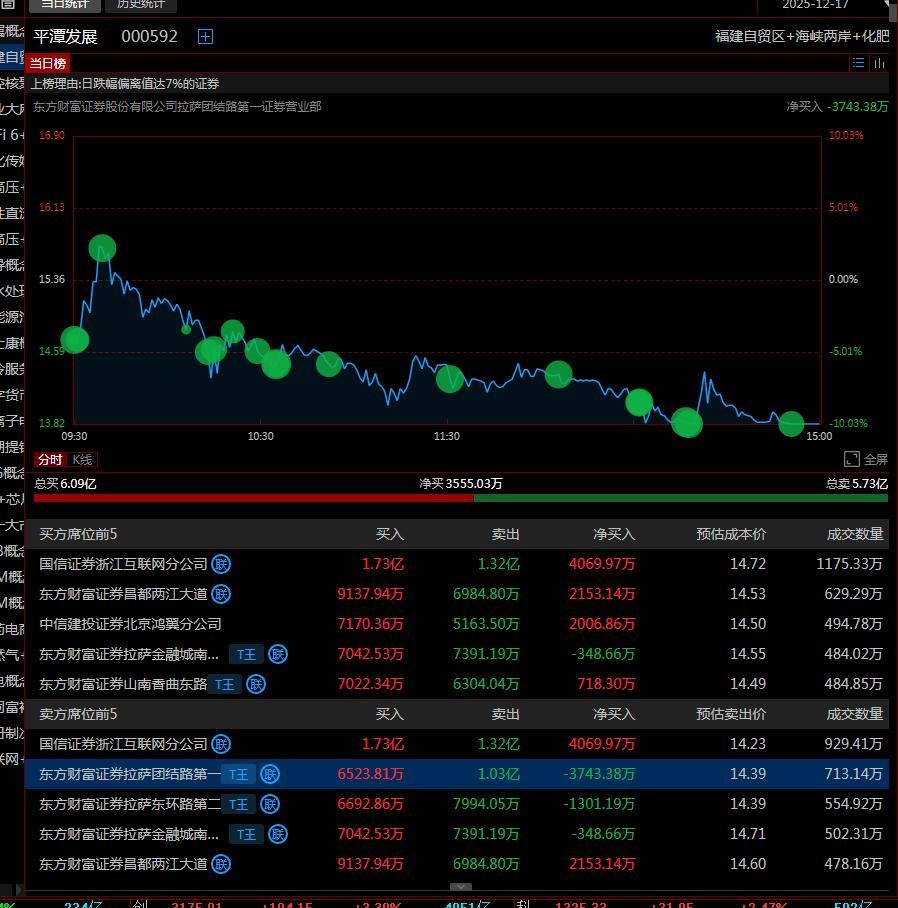Click 总卖 5.73亿 label
The width and height of the screenshot is (898, 908).
pos(857,484)
